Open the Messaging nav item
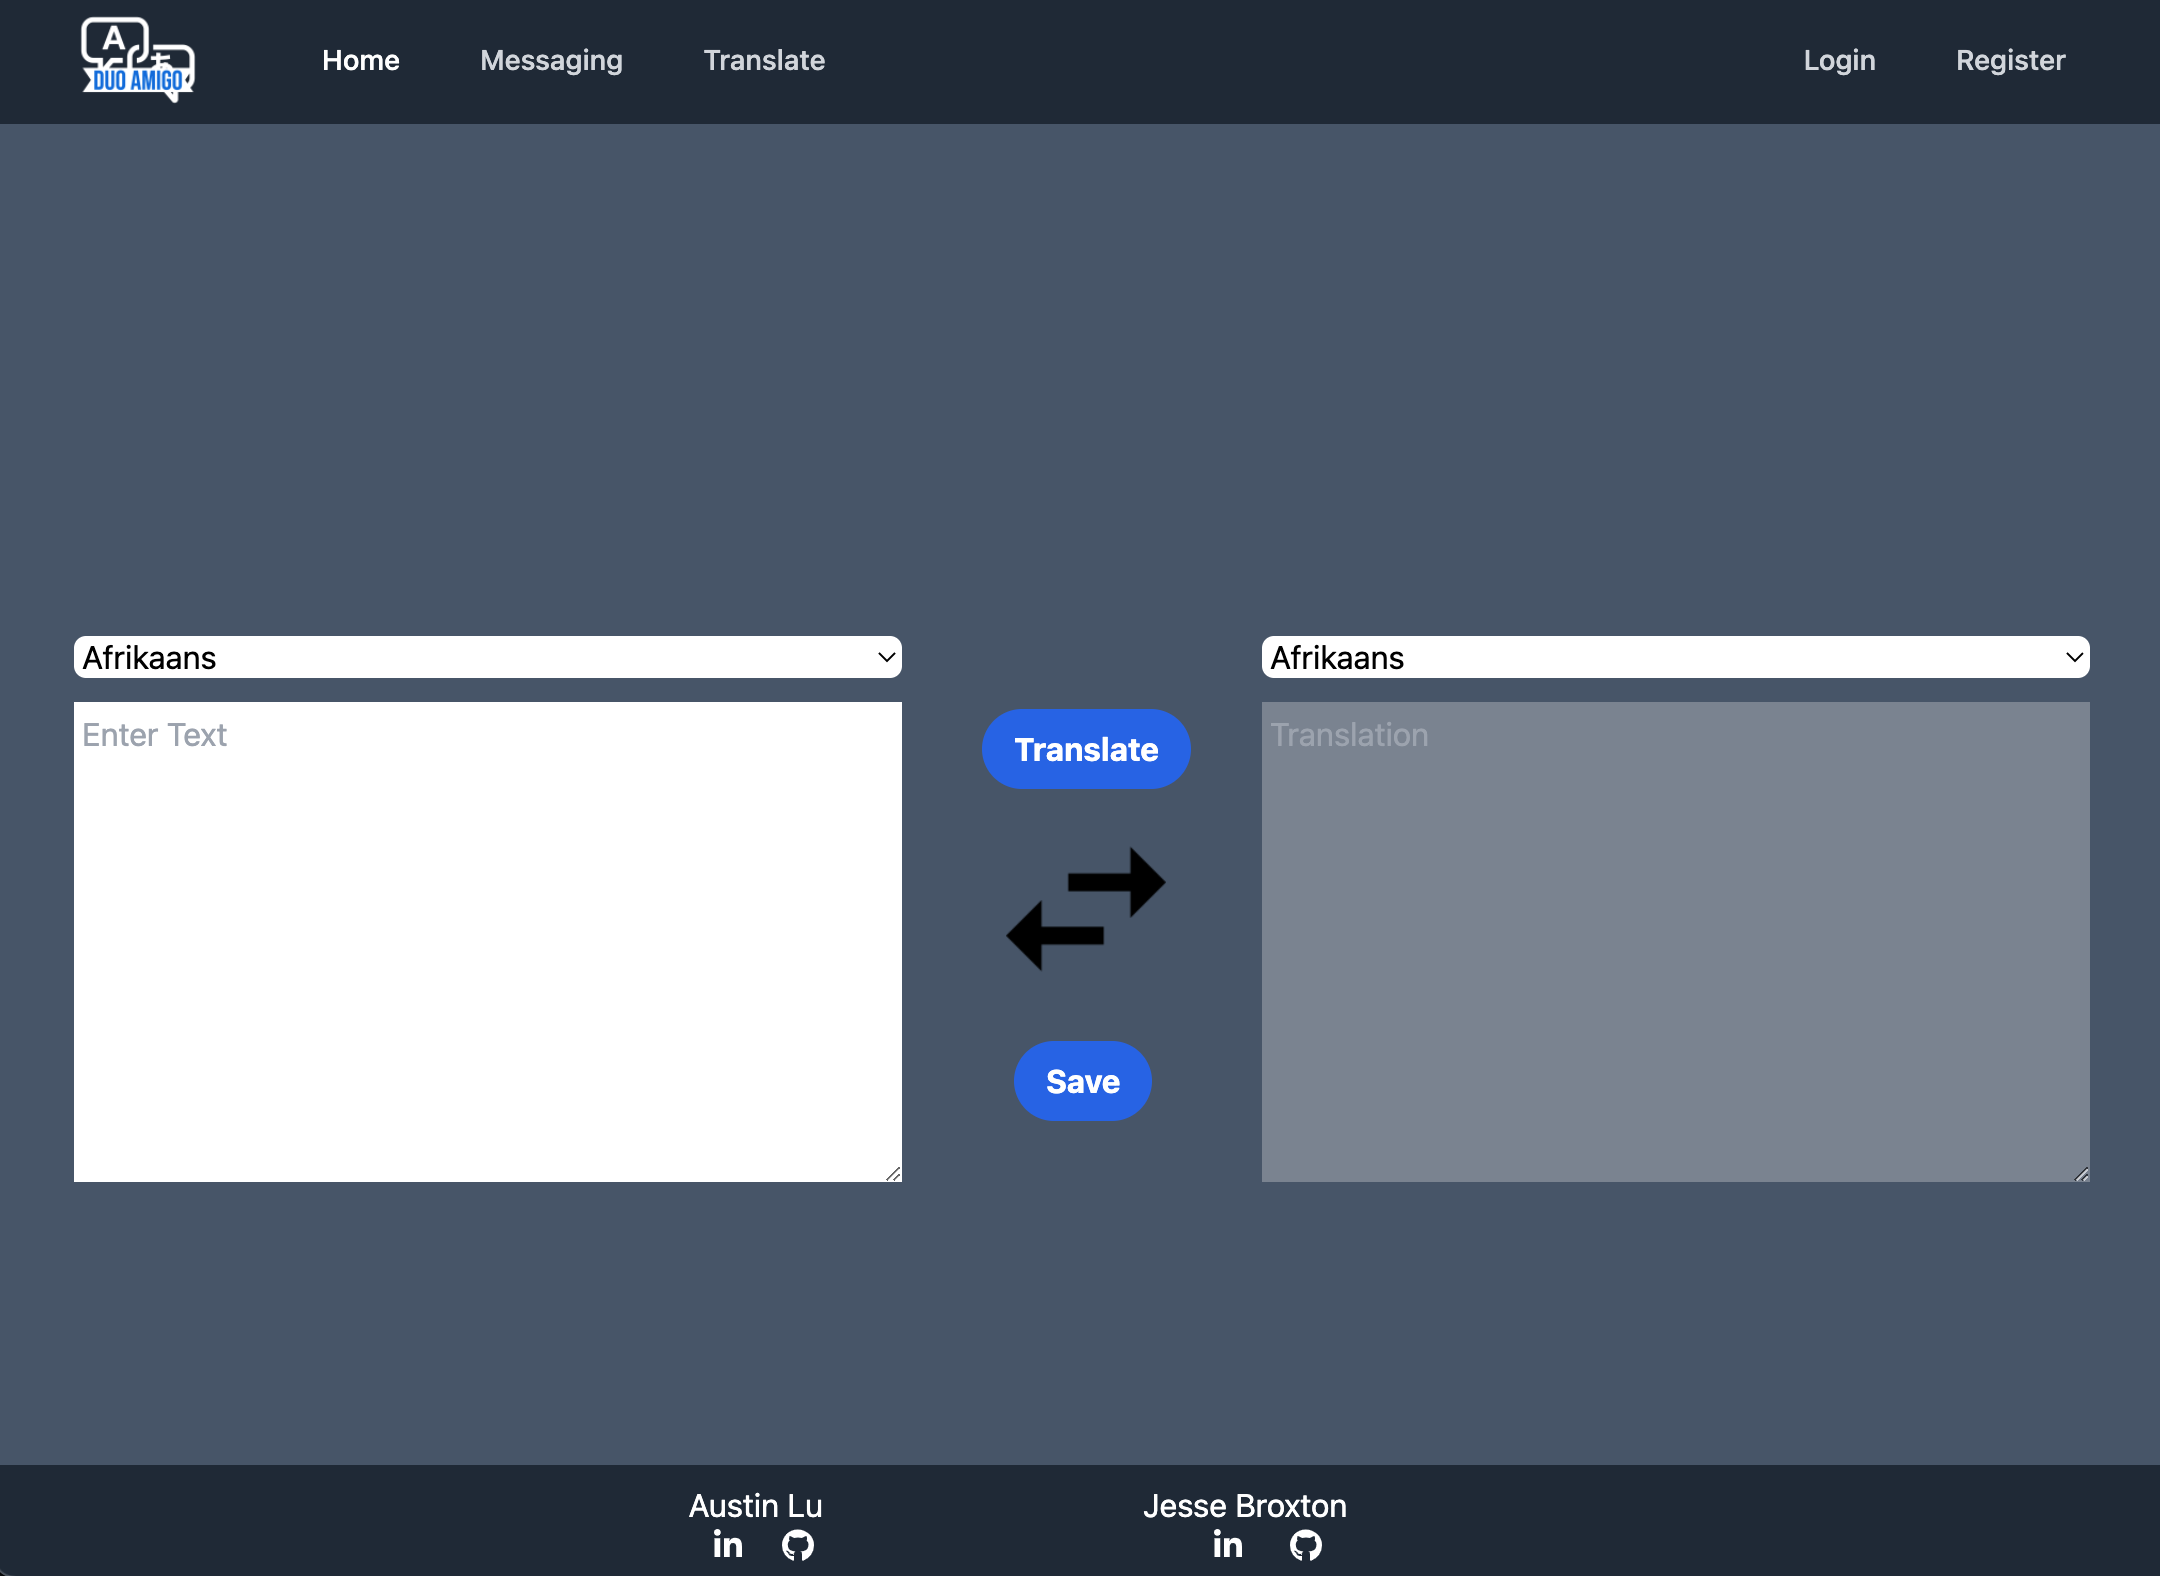Image resolution: width=2160 pixels, height=1576 pixels. point(551,61)
